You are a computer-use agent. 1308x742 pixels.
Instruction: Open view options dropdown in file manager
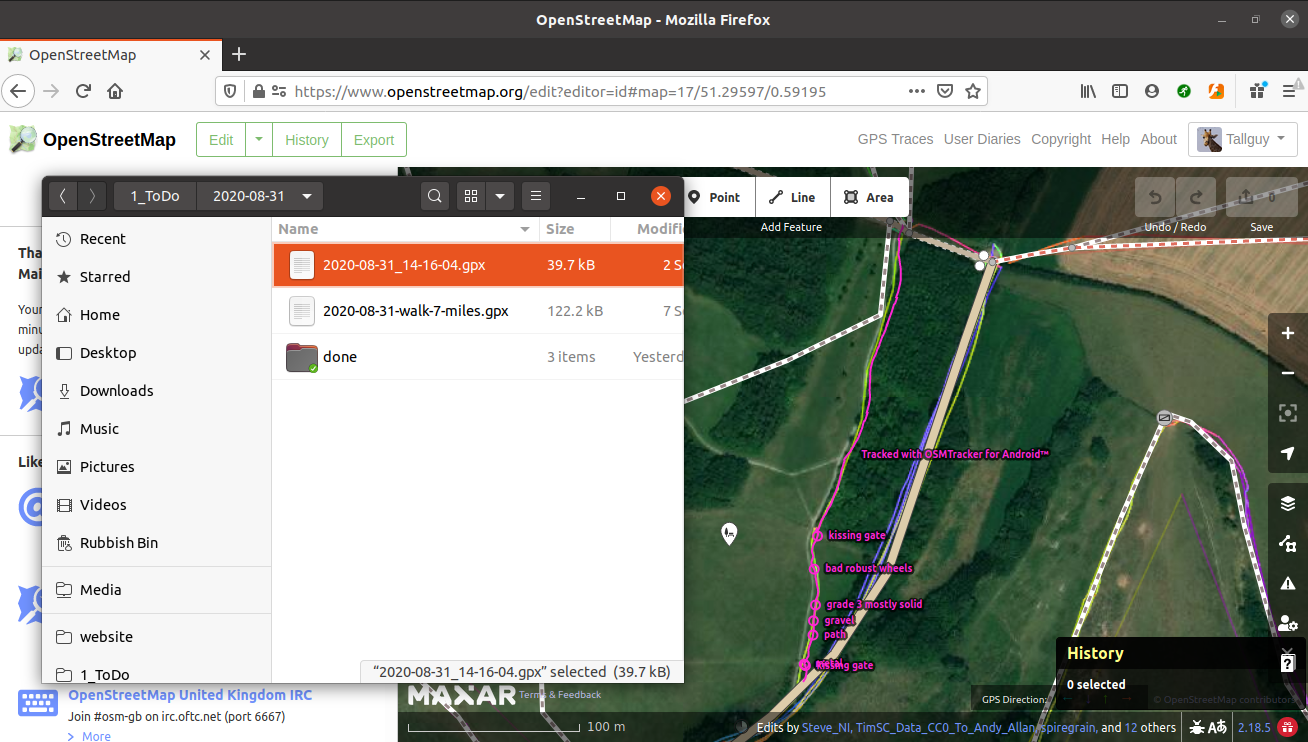[x=500, y=196]
